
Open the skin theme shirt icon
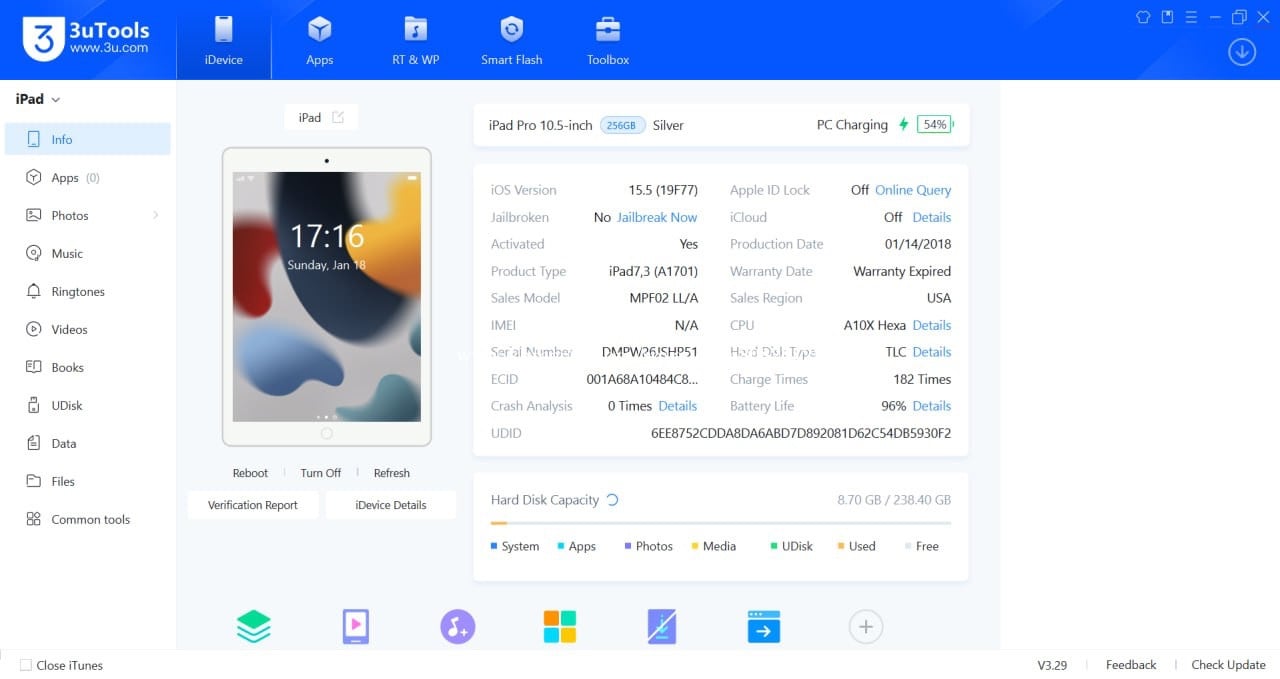1144,17
